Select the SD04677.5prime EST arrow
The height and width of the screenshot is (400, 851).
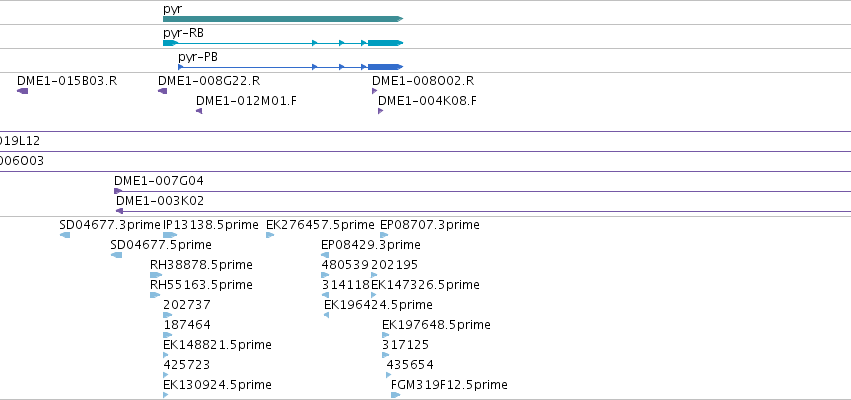pyautogui.click(x=116, y=255)
